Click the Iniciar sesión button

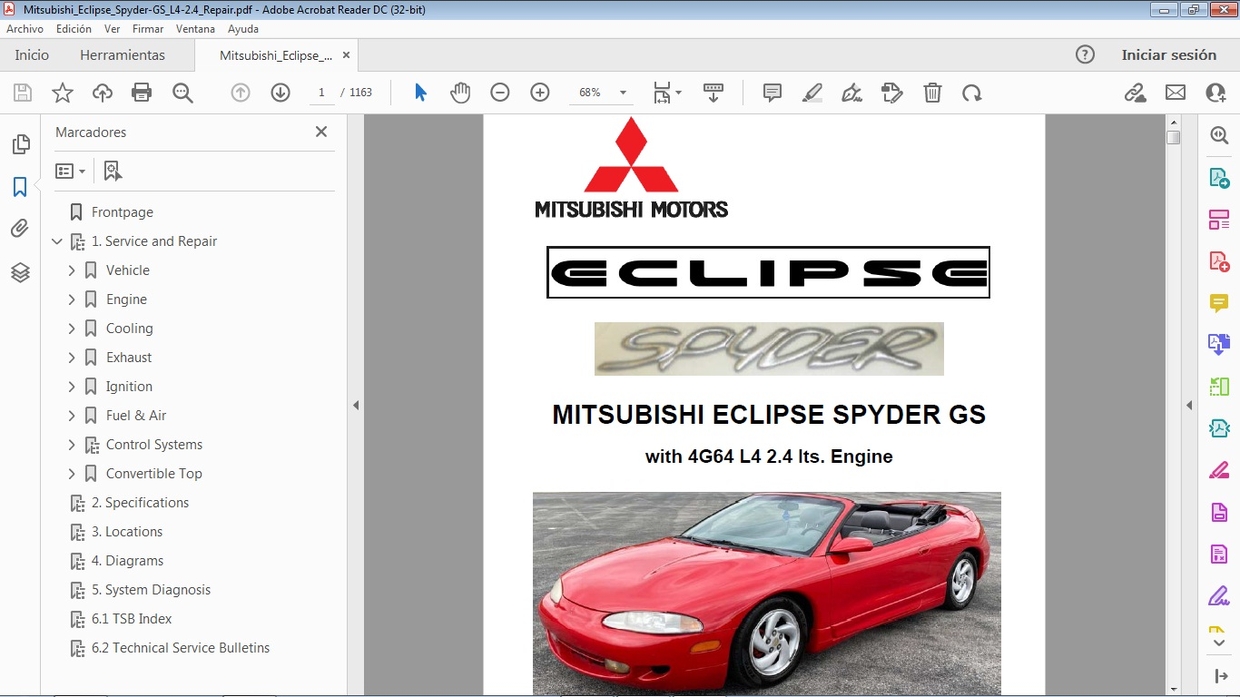pos(1170,55)
